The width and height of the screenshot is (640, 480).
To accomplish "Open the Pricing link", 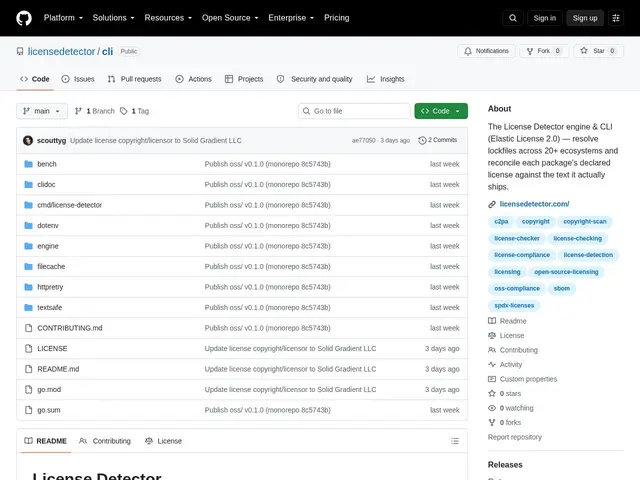I will (x=337, y=18).
